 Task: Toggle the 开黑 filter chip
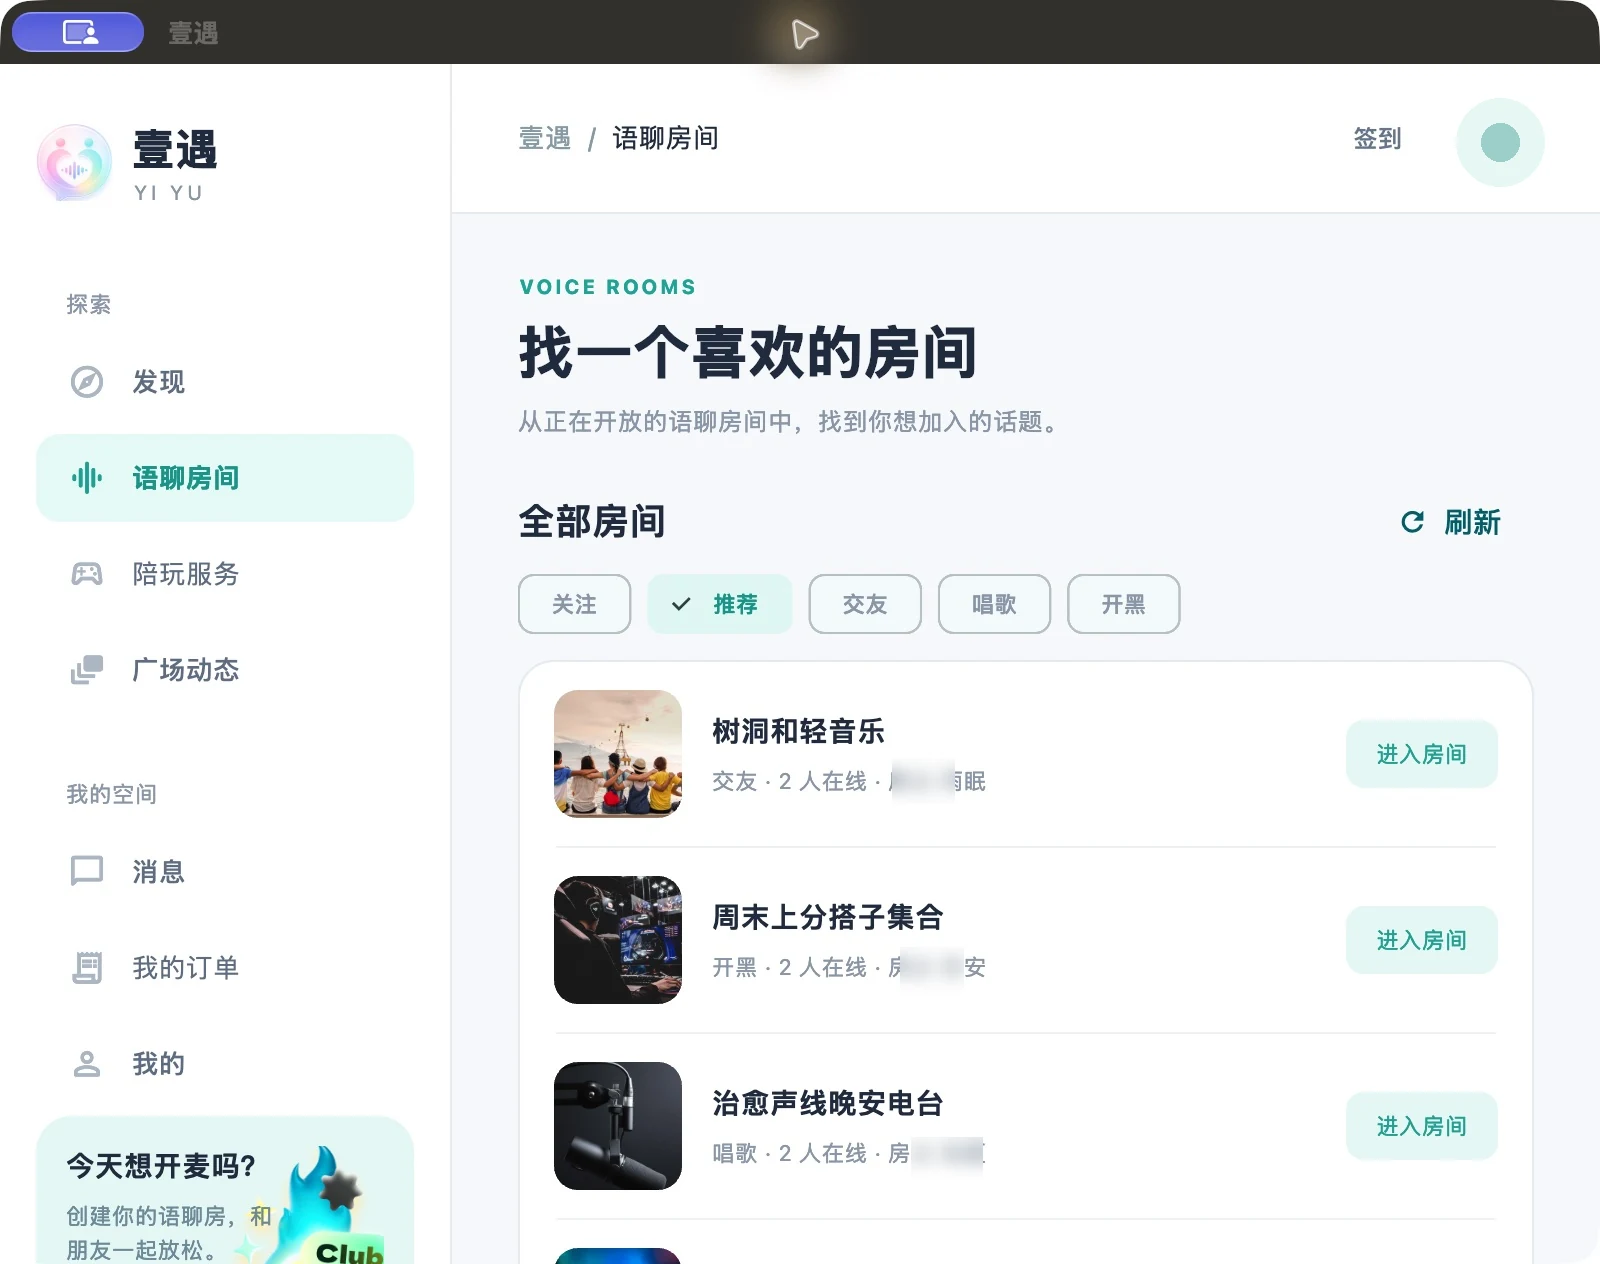[x=1124, y=604]
